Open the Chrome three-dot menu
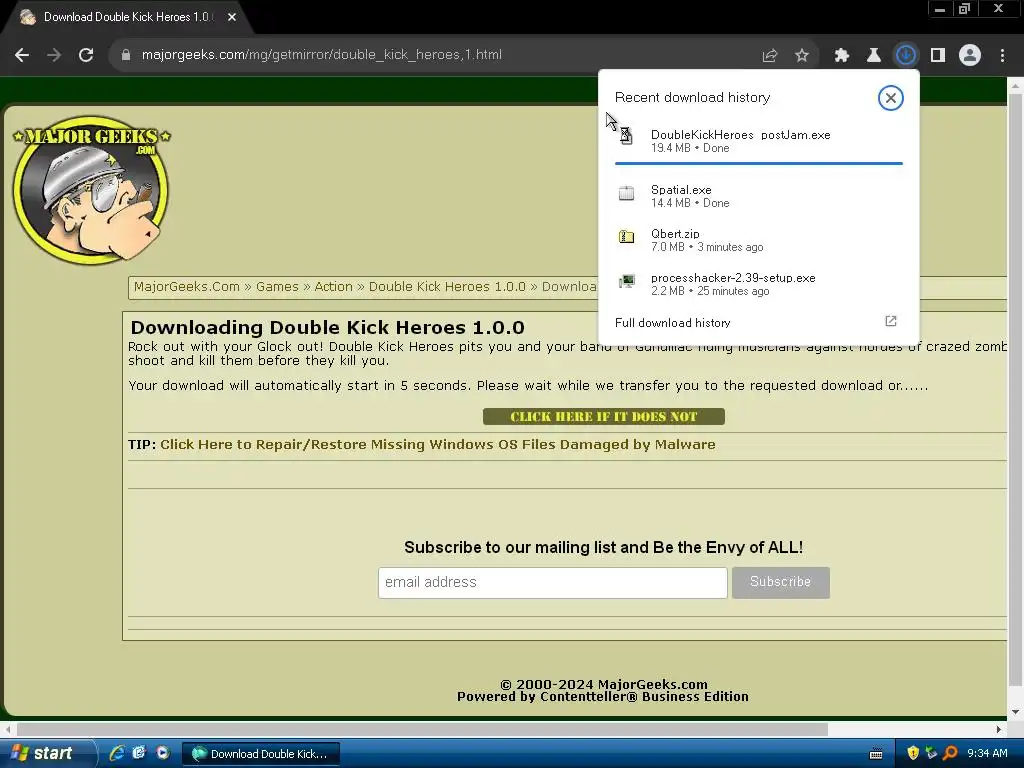Screen dimensions: 1024x768 point(1002,56)
